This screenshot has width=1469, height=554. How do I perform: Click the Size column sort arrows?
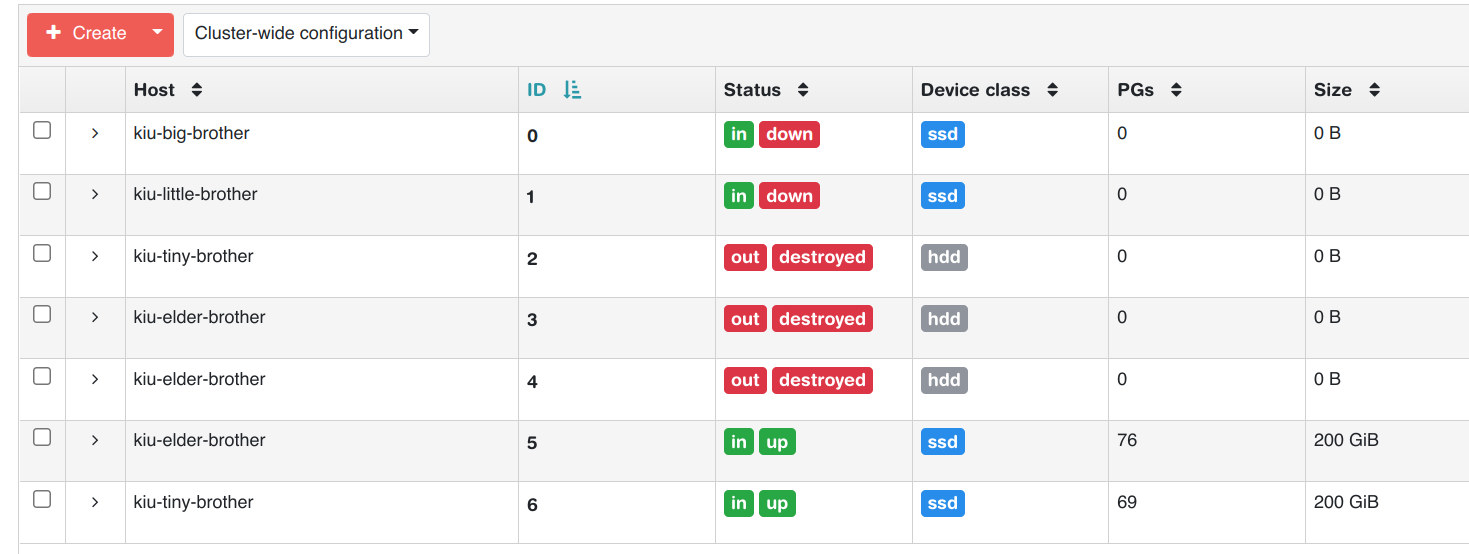(1374, 90)
